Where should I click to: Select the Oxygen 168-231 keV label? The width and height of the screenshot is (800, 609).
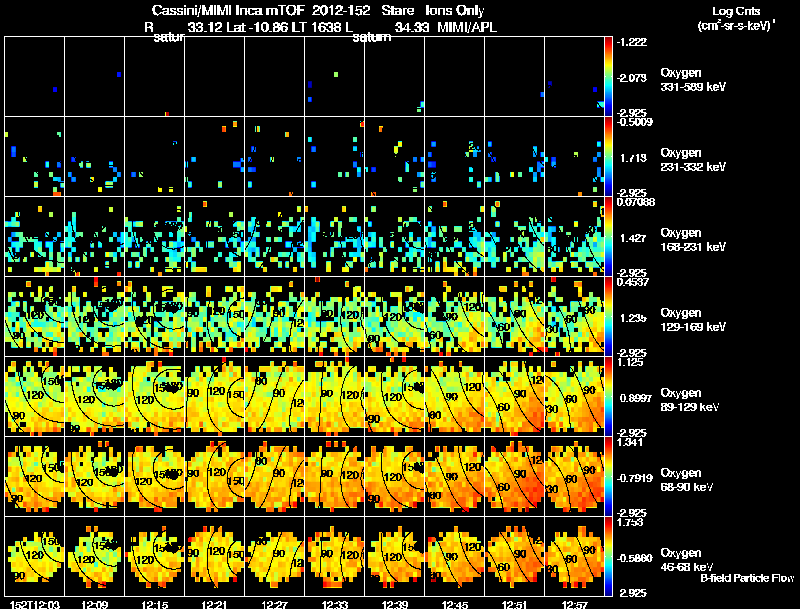pos(693,240)
